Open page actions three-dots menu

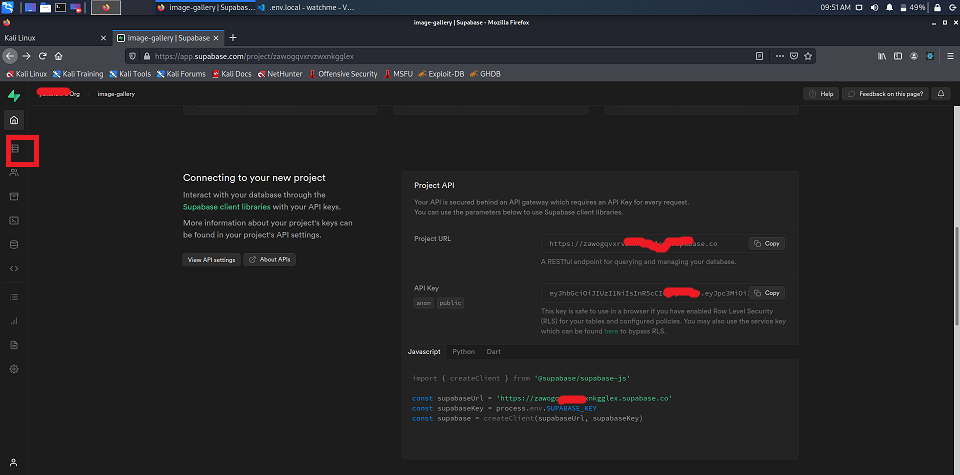coord(779,56)
